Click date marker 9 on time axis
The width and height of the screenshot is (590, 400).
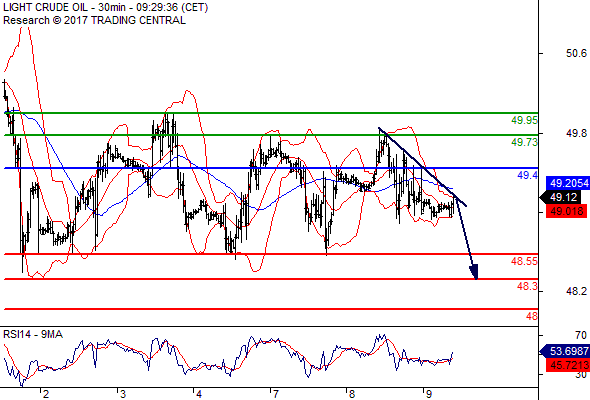point(429,394)
